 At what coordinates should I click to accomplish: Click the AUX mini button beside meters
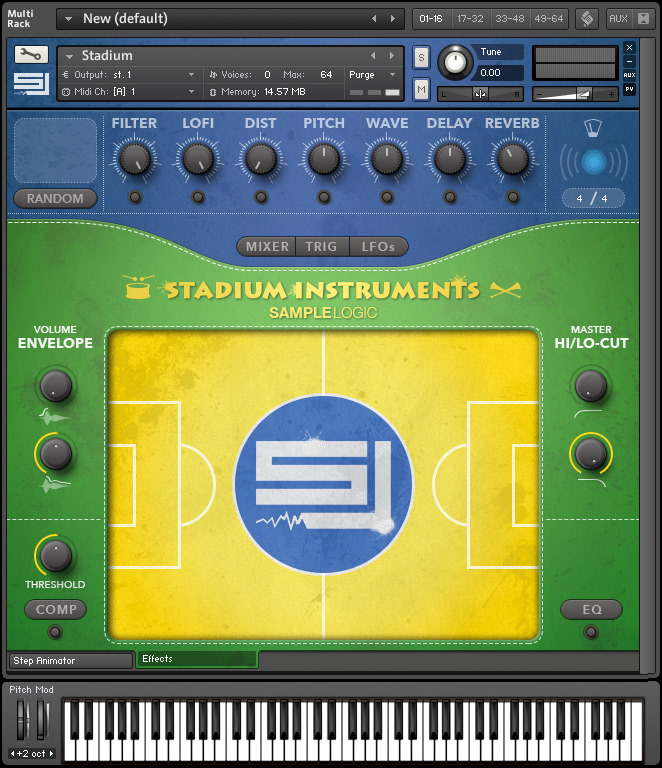point(629,75)
